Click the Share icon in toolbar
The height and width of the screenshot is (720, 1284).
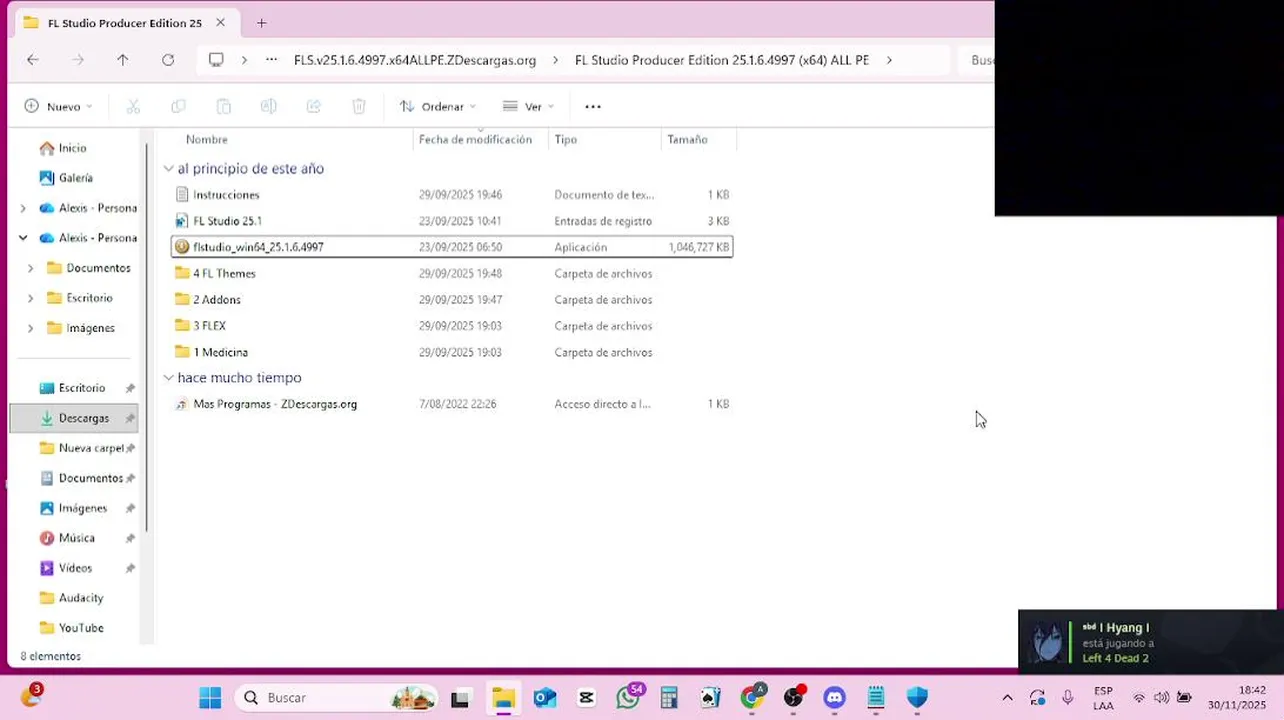(x=313, y=106)
